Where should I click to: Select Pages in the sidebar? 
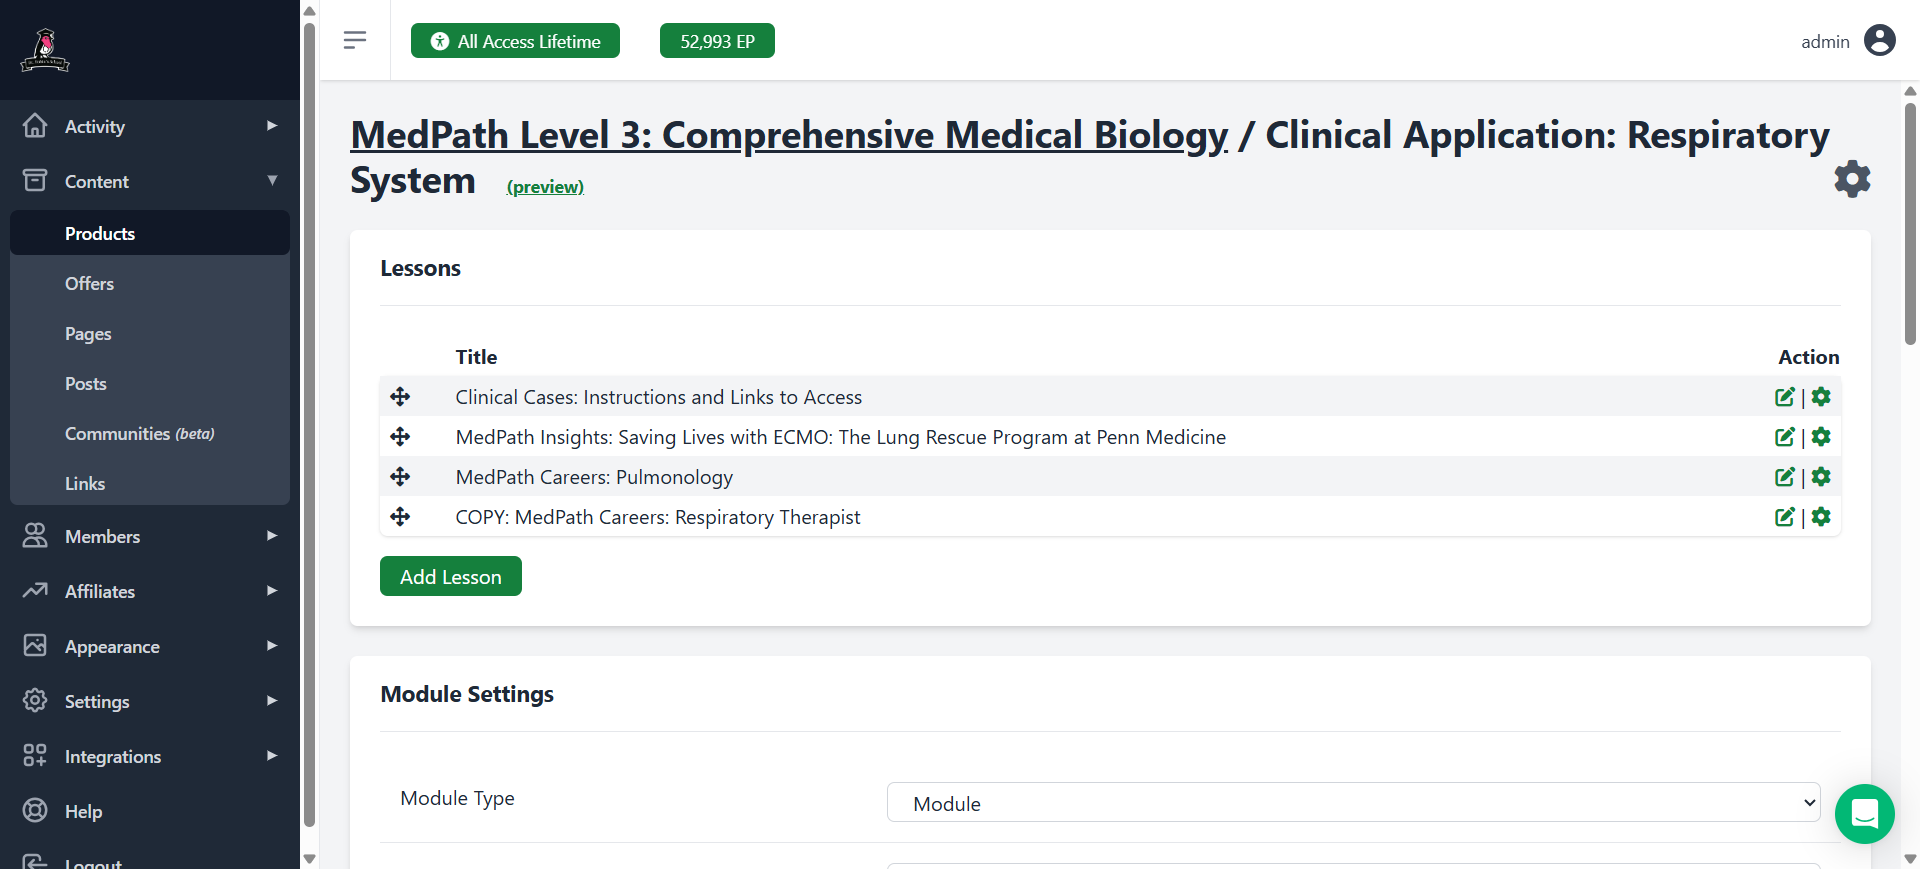point(88,334)
